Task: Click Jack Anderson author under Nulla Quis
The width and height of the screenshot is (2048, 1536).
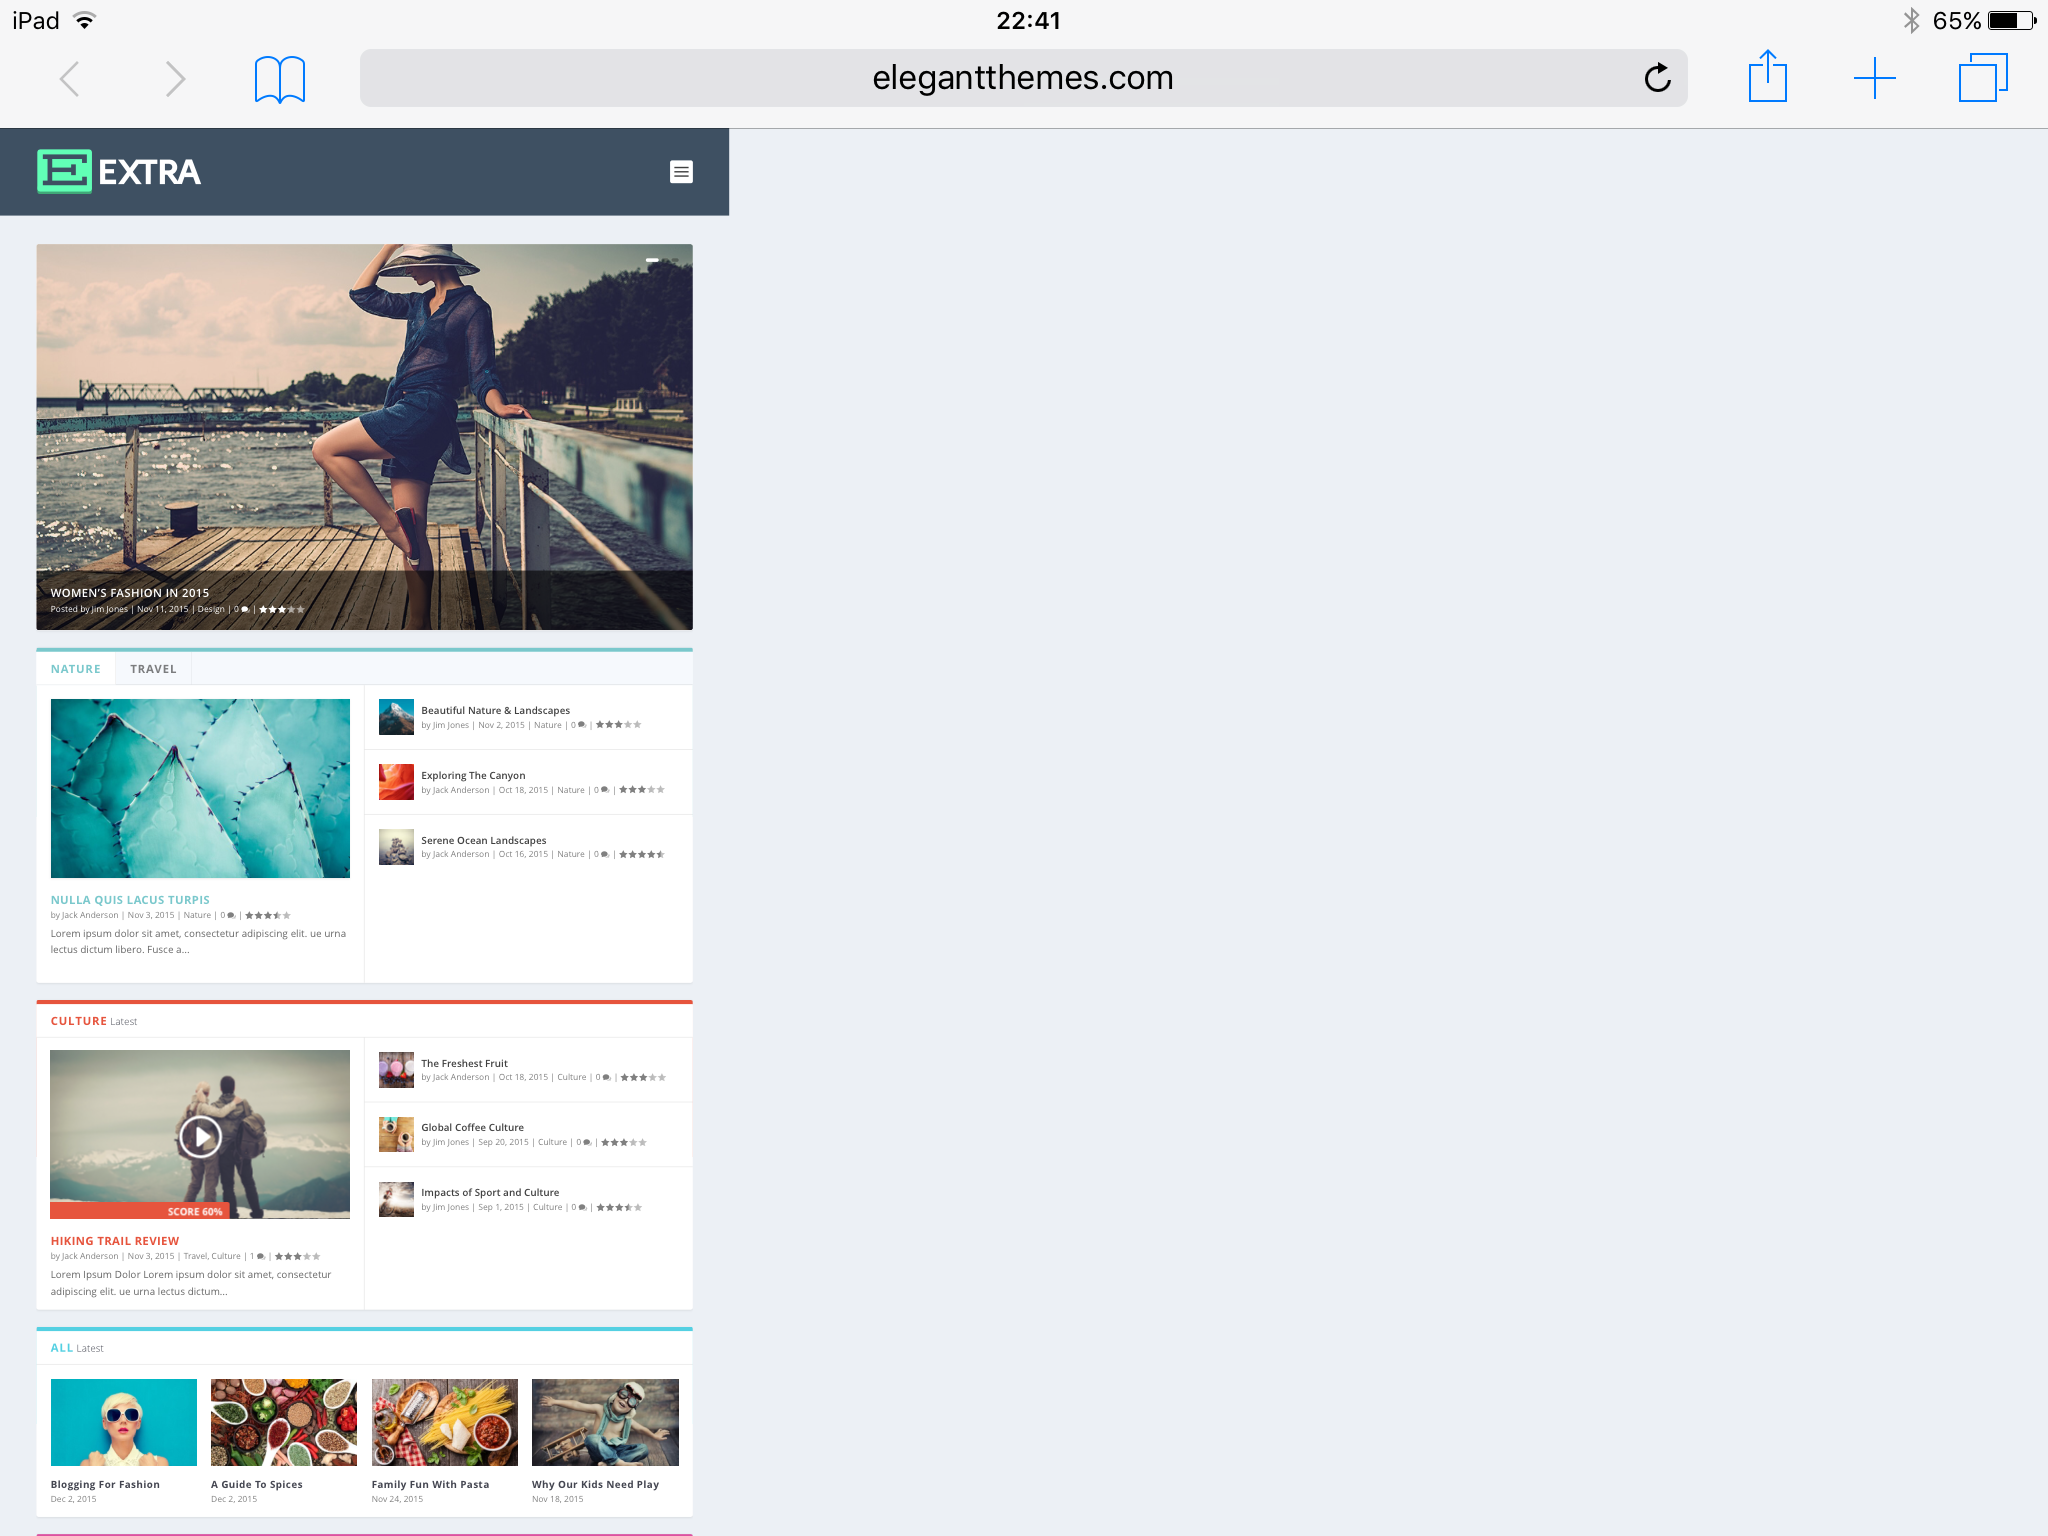Action: pyautogui.click(x=90, y=915)
